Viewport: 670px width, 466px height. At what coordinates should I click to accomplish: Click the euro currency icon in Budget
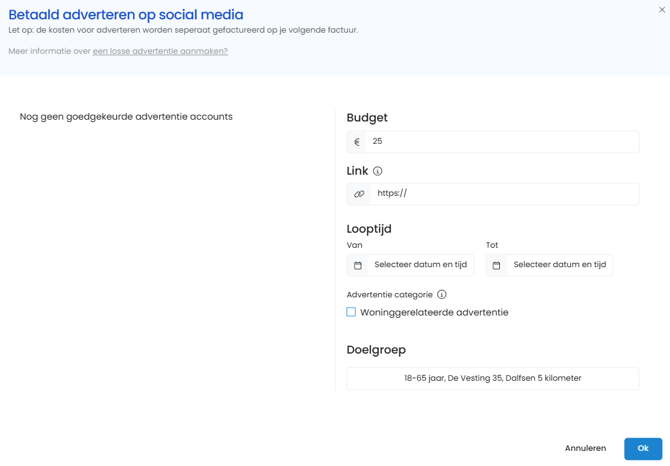point(357,142)
